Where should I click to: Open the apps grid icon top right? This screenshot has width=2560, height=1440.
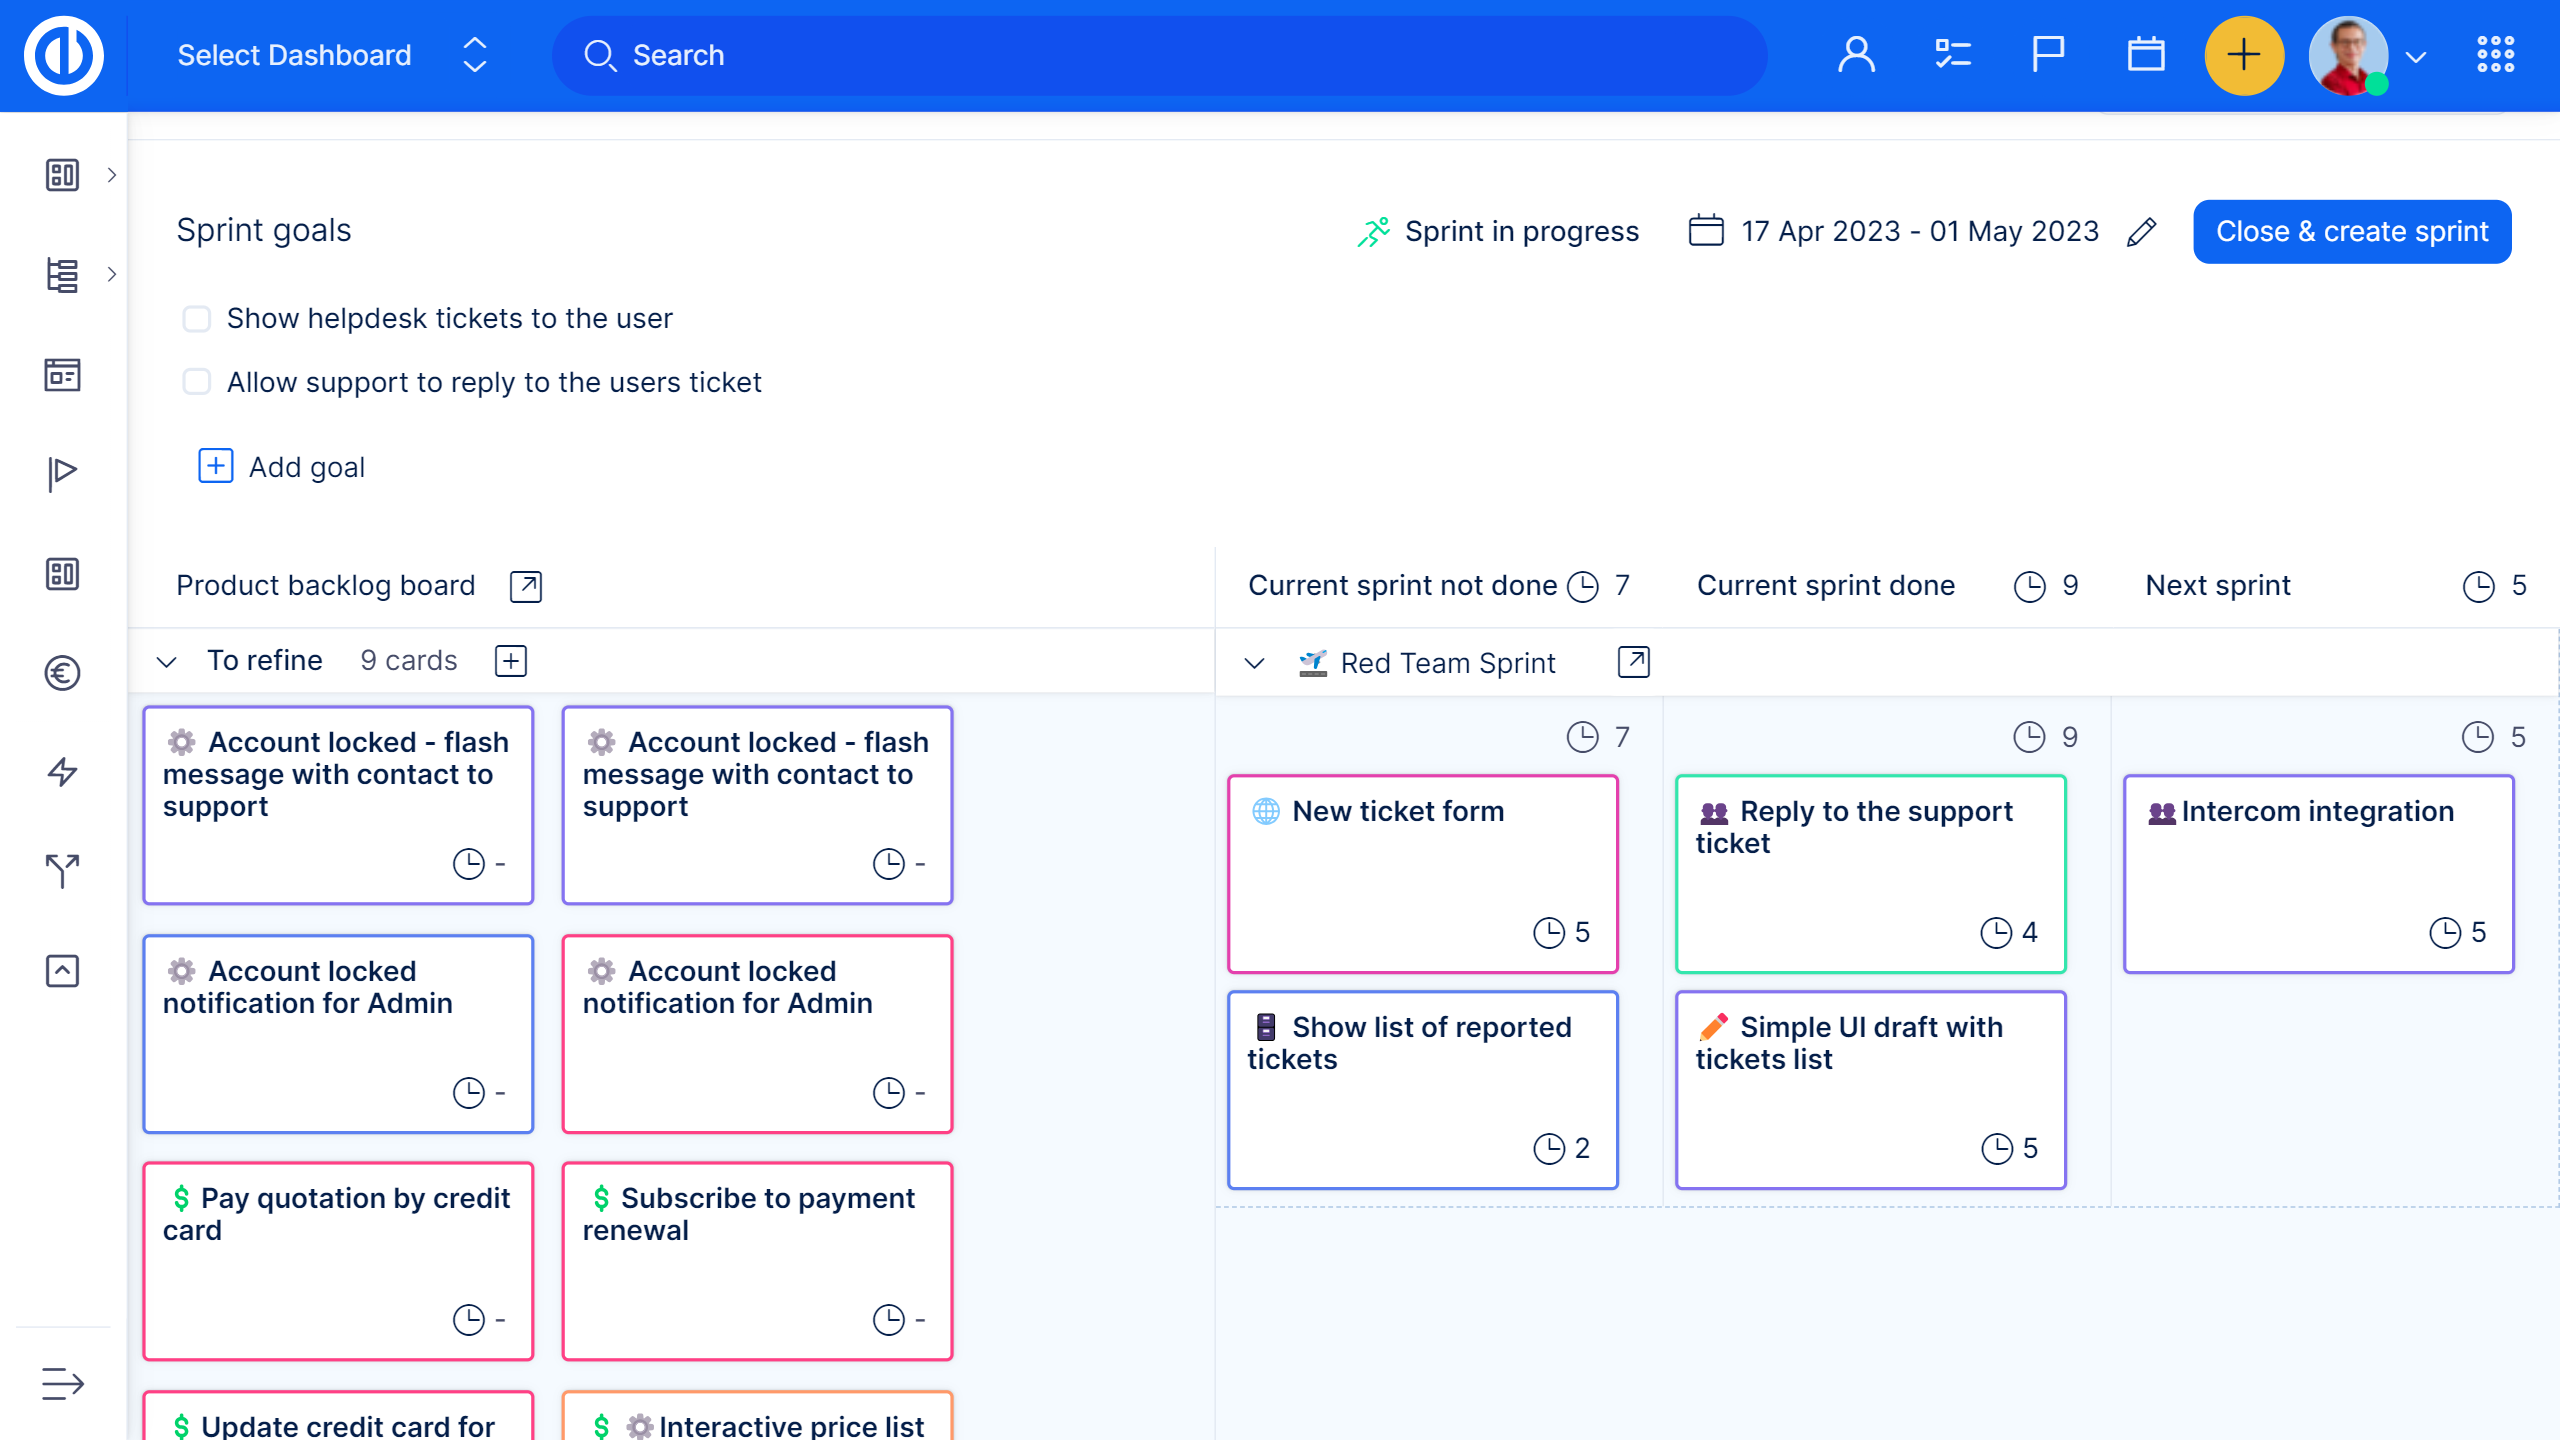(x=2495, y=55)
